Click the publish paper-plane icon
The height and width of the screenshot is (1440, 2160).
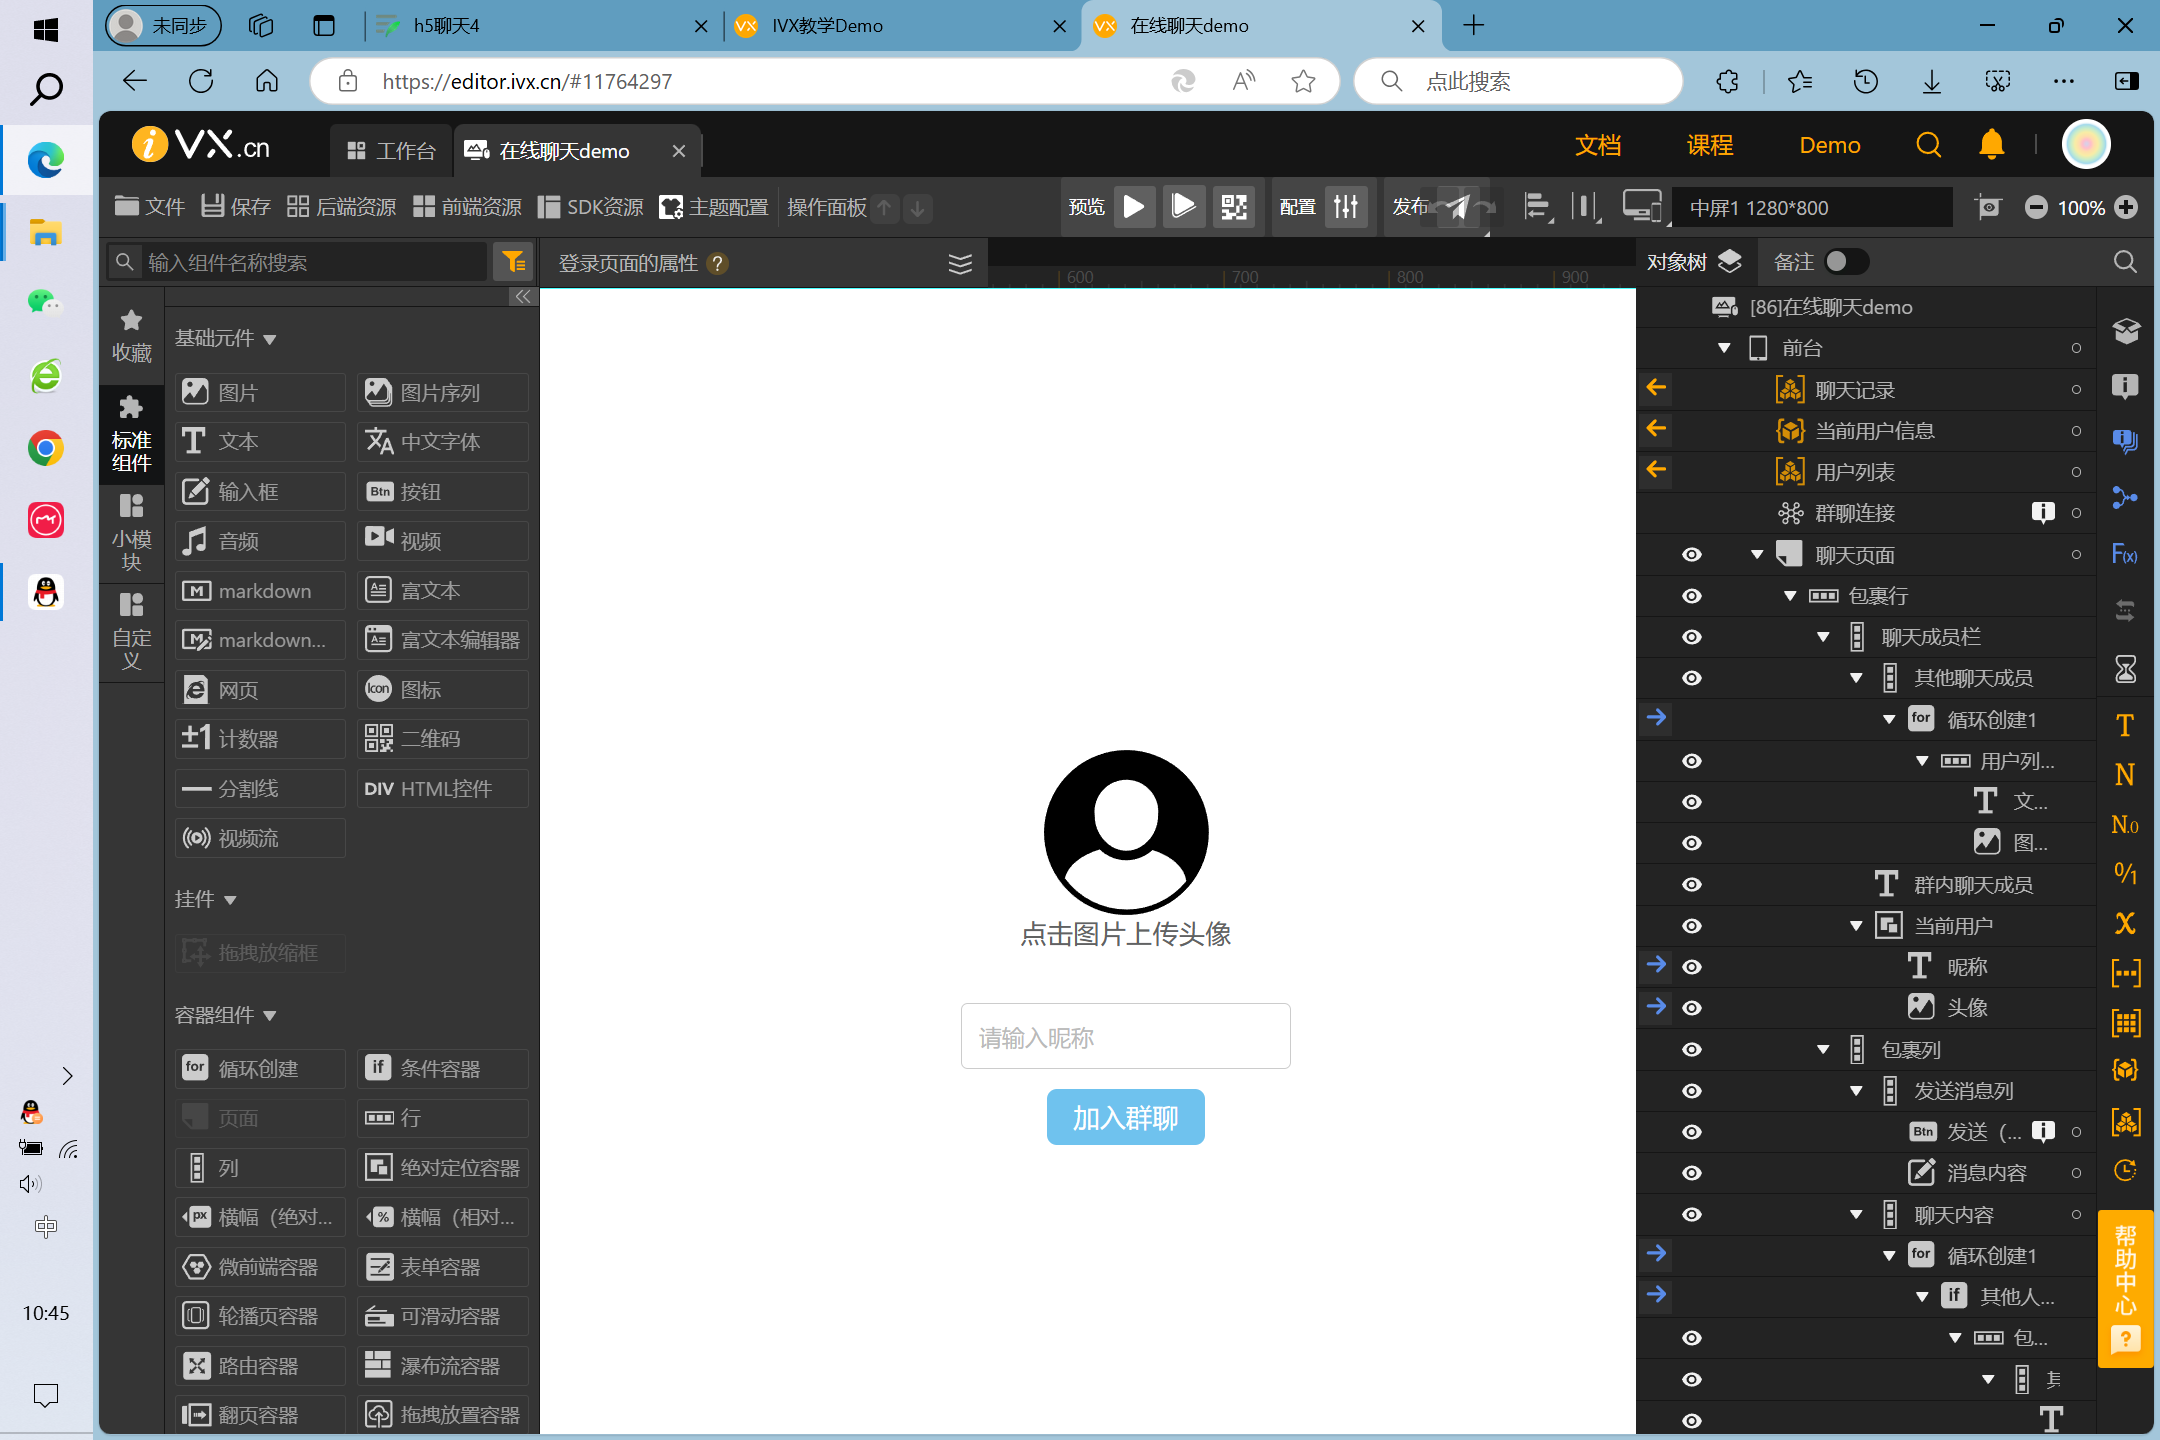coord(1458,207)
